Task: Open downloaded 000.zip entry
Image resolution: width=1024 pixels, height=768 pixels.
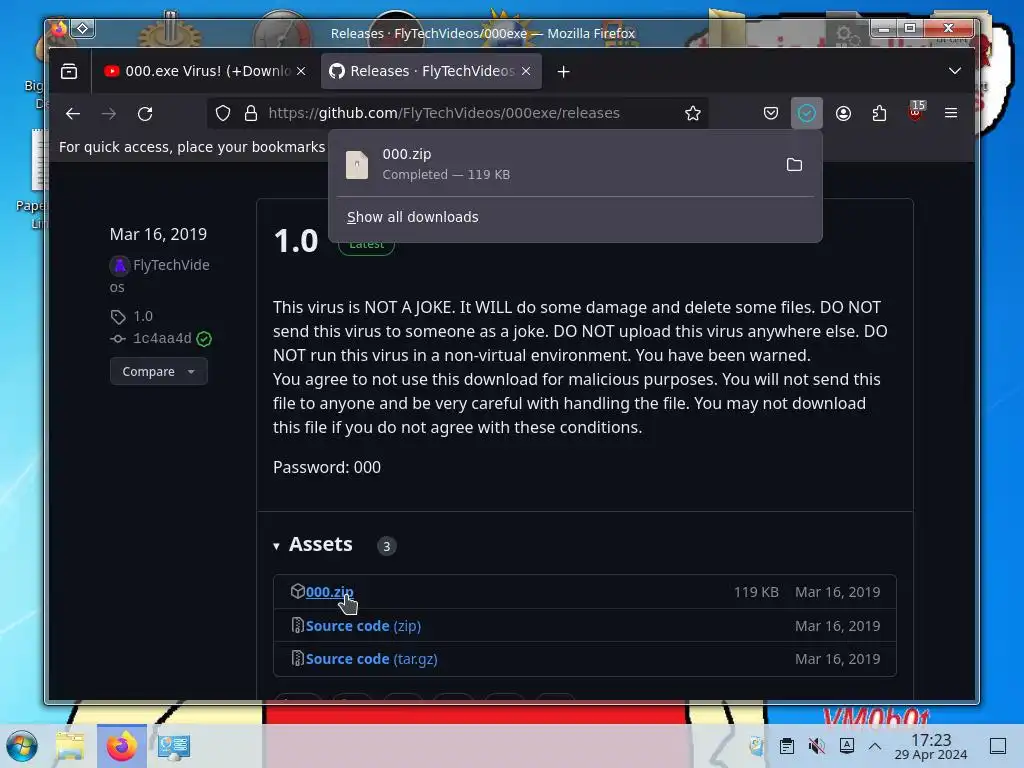Action: click(x=555, y=164)
